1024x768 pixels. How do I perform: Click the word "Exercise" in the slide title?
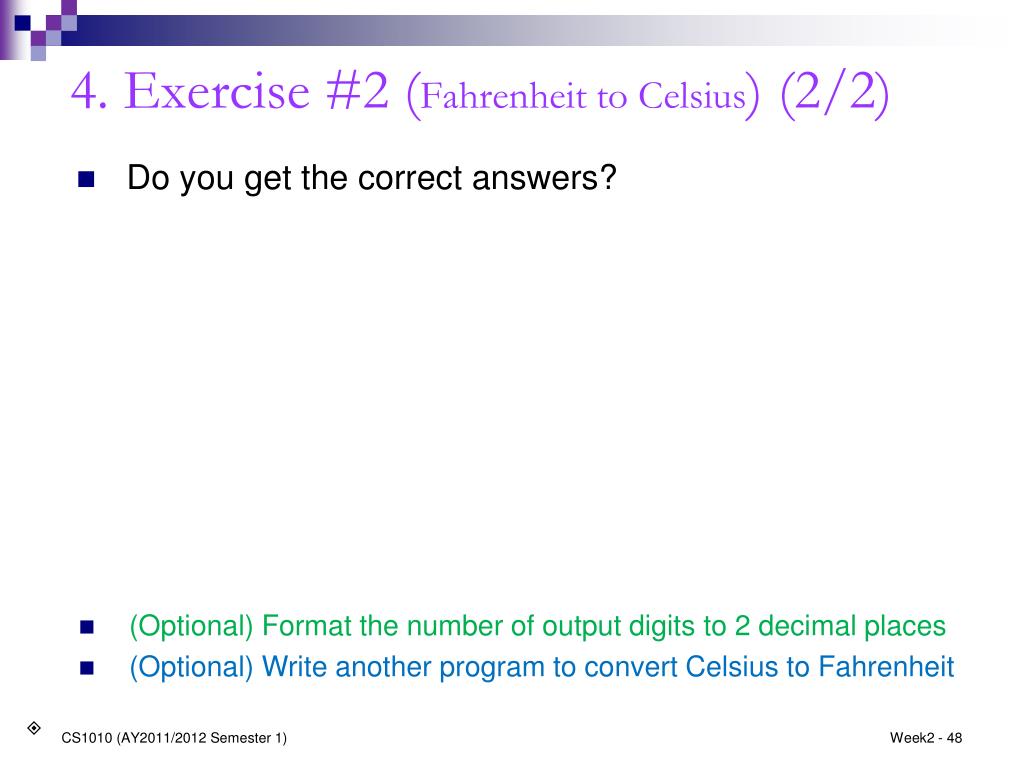click(x=217, y=91)
